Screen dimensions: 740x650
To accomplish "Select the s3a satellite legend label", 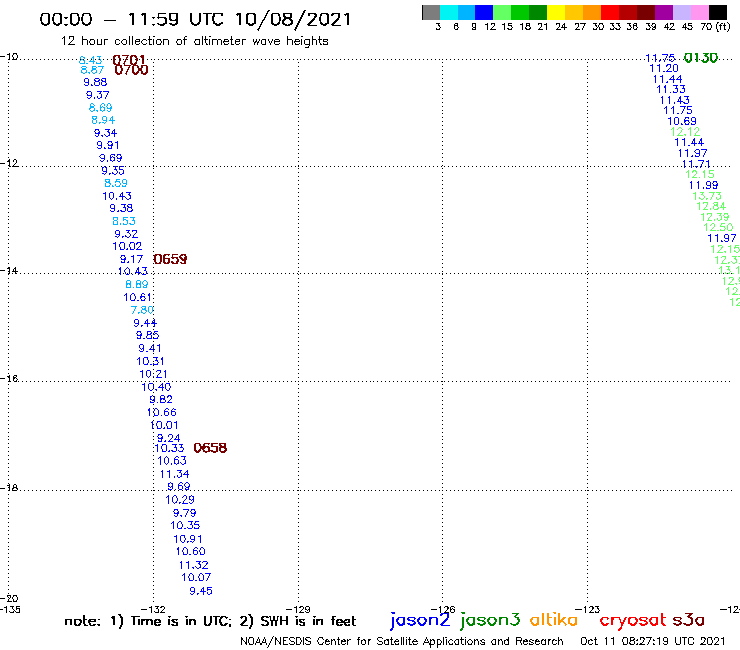I will [x=688, y=620].
